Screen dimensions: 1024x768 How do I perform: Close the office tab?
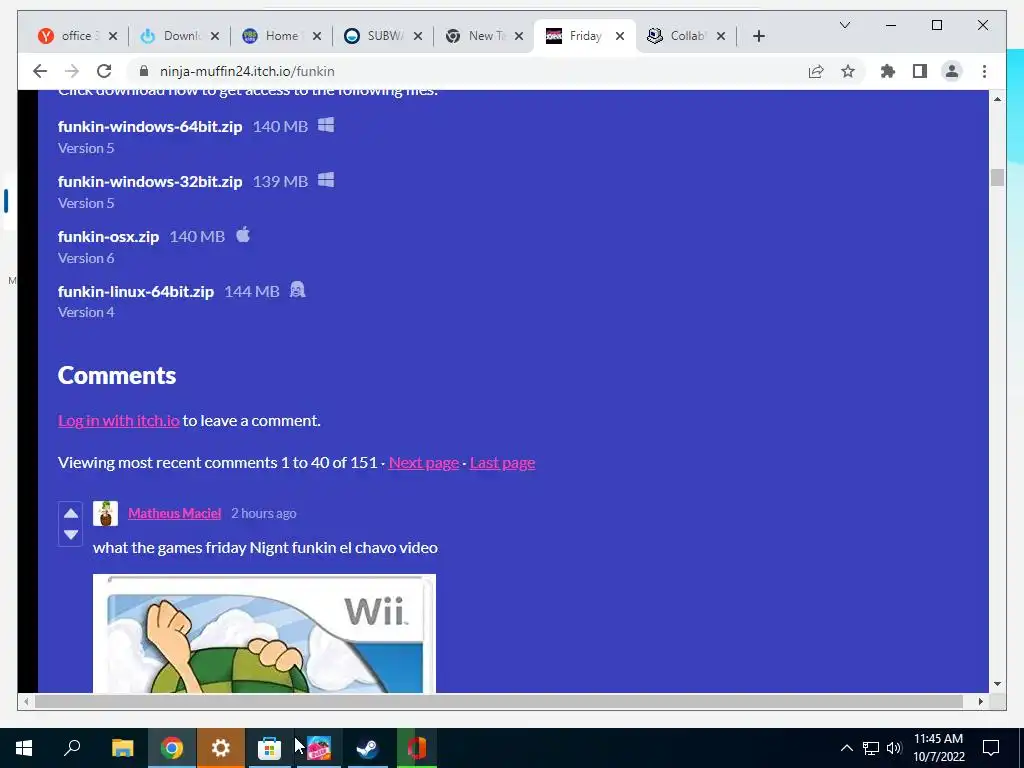(113, 36)
